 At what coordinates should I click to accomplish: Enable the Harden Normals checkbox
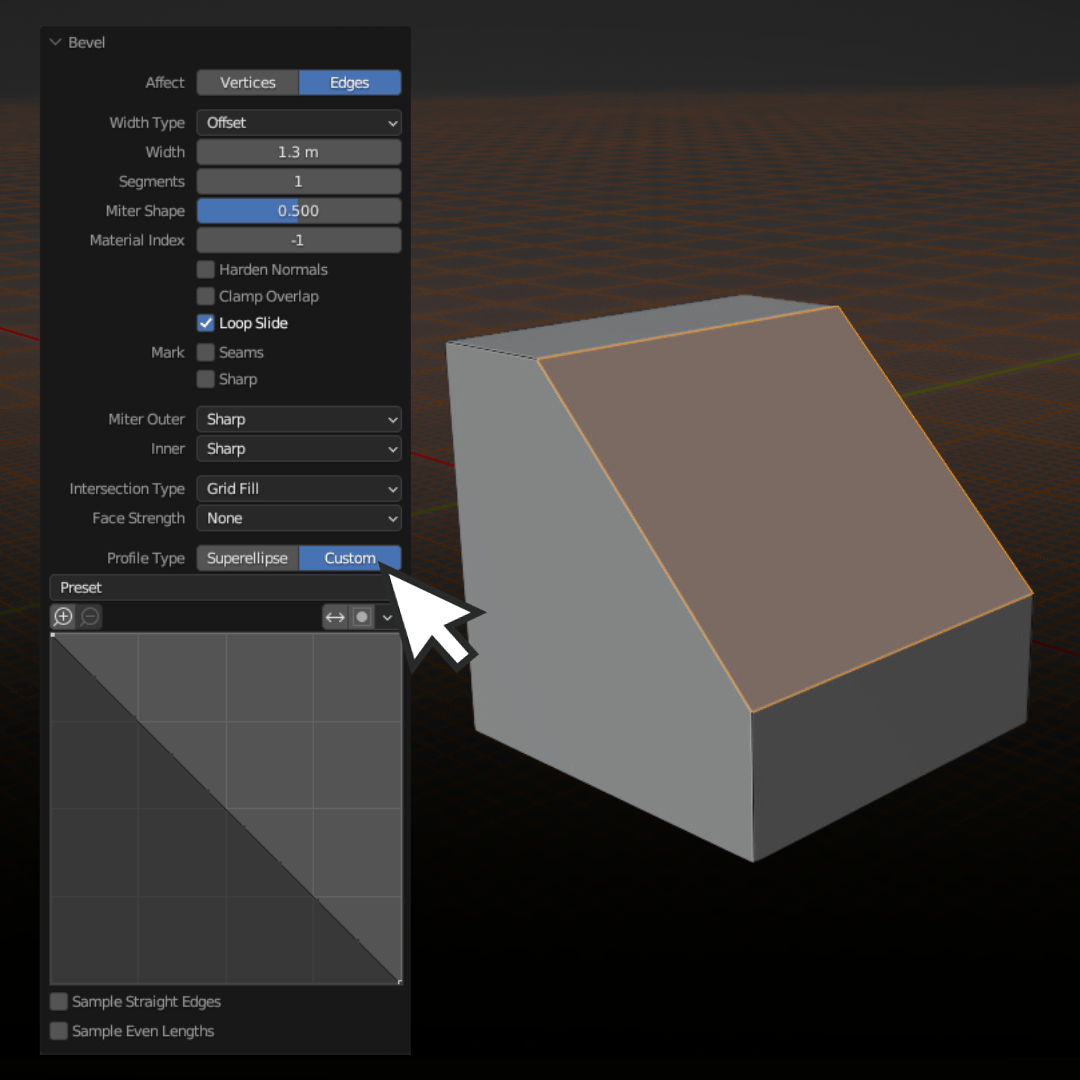click(x=205, y=269)
